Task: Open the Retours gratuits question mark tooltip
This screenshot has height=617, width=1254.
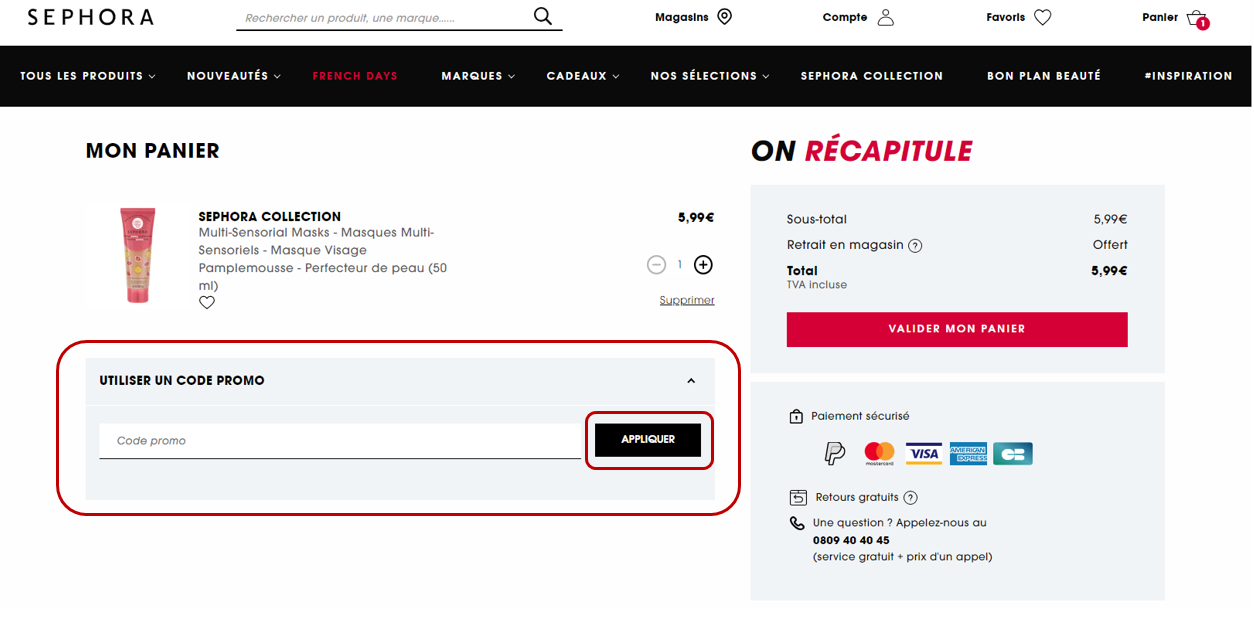Action: [910, 497]
